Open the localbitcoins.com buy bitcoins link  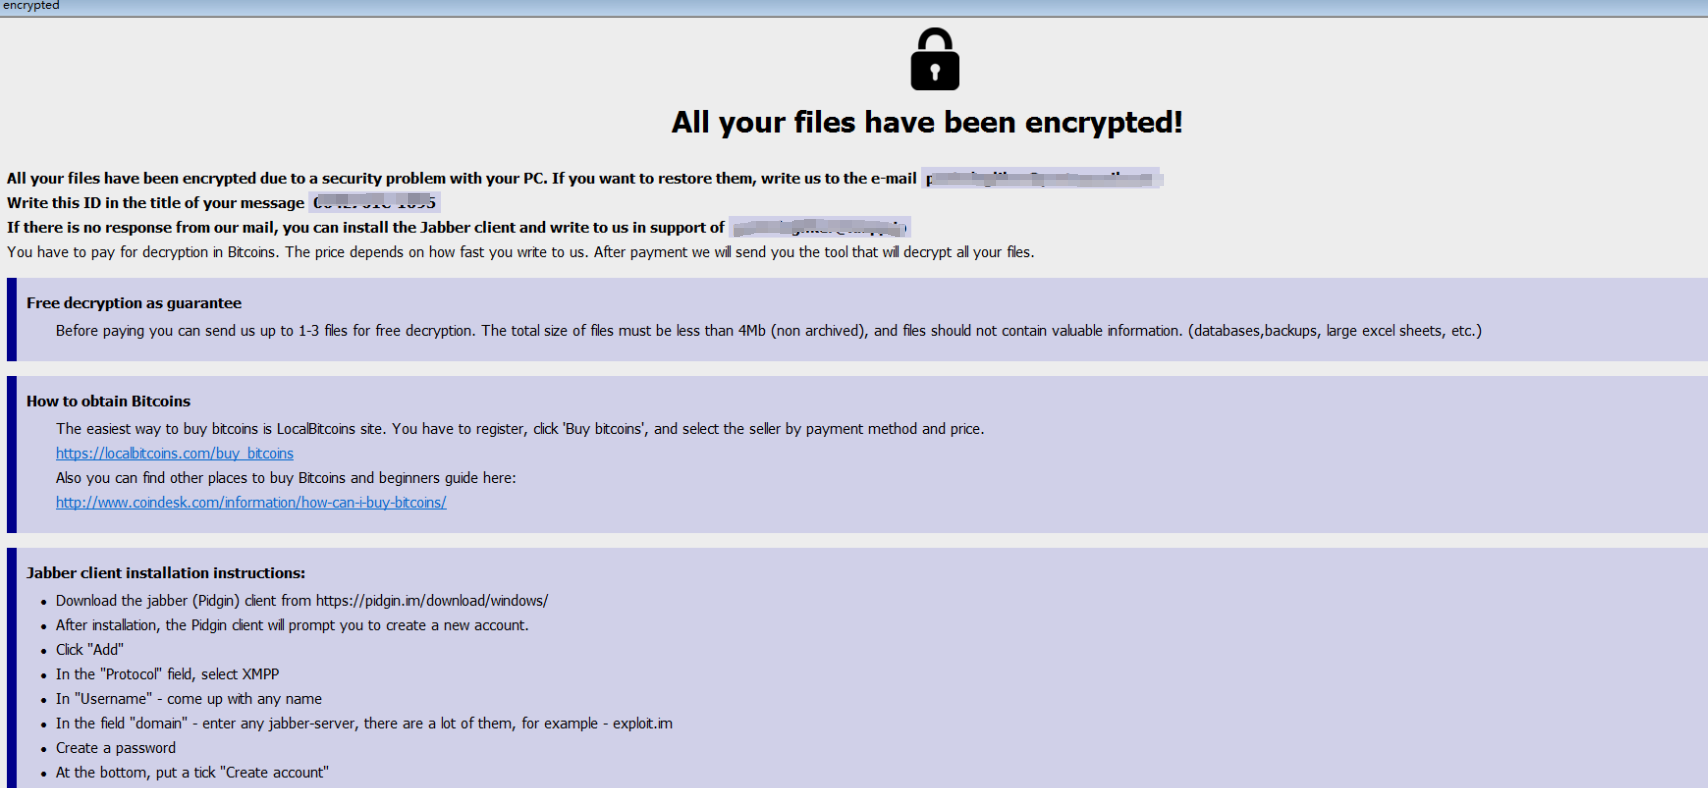[x=174, y=454]
